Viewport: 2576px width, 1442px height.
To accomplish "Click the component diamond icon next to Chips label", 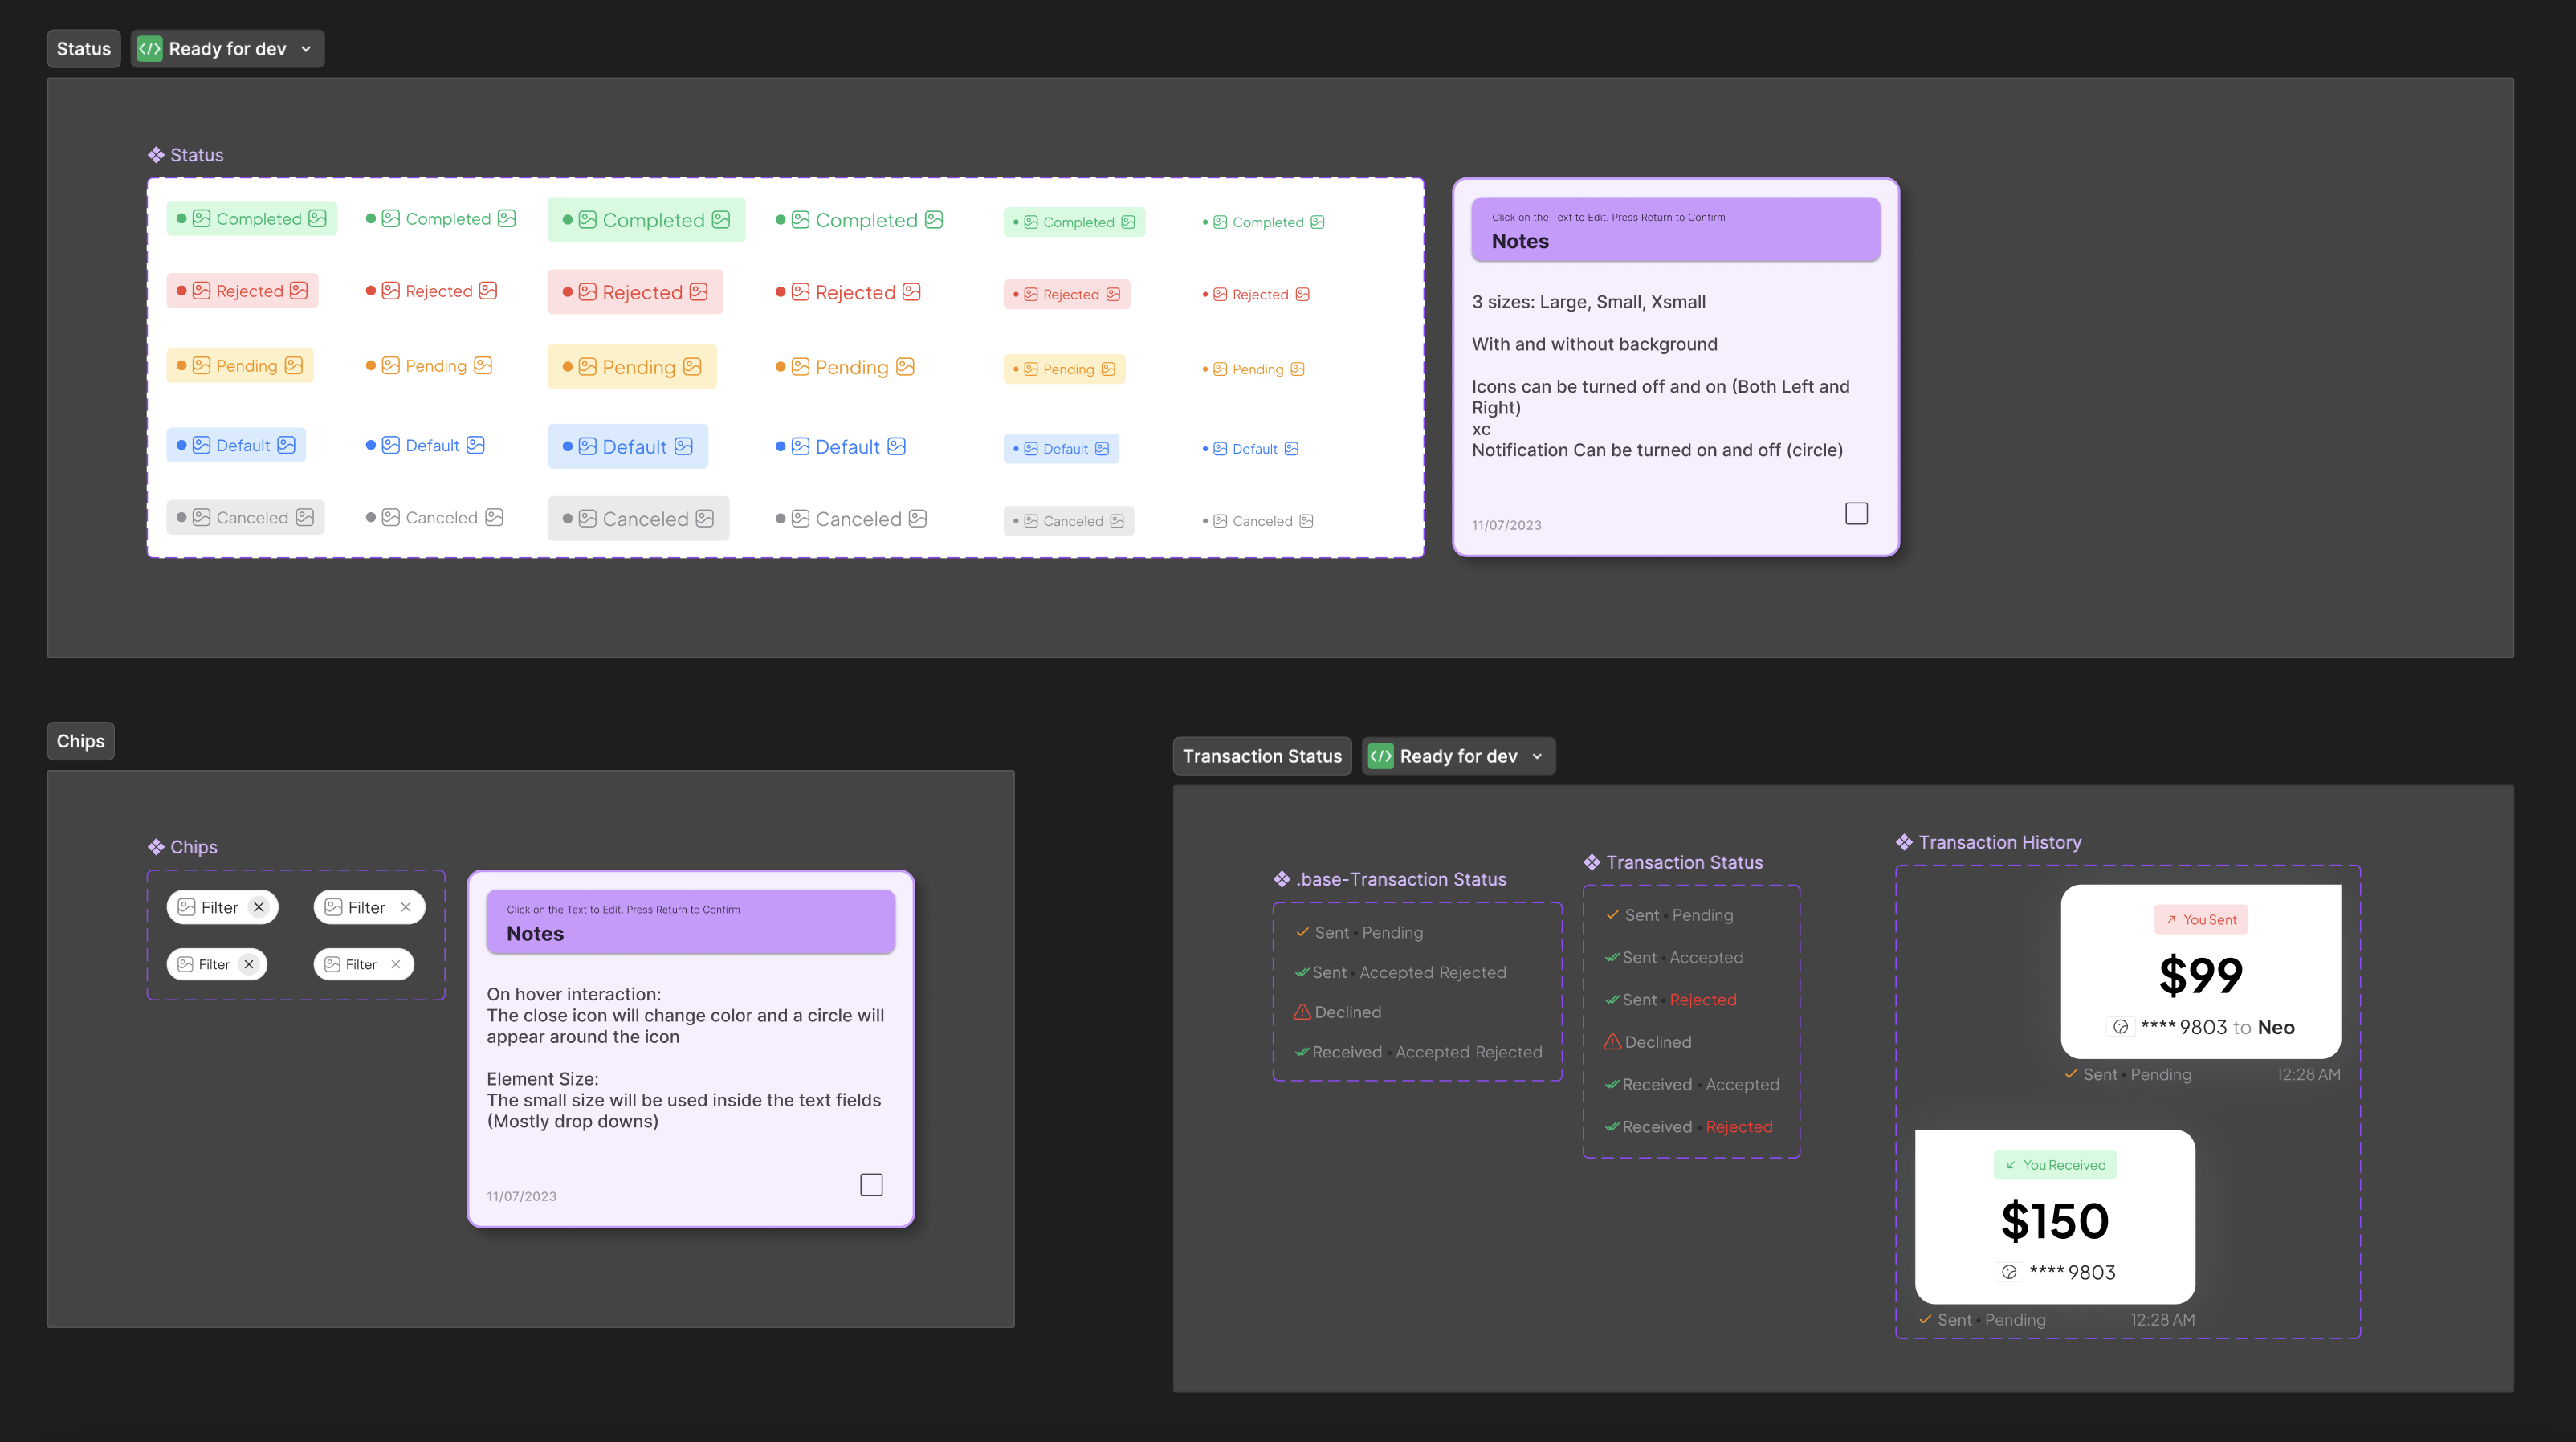I will [x=156, y=847].
